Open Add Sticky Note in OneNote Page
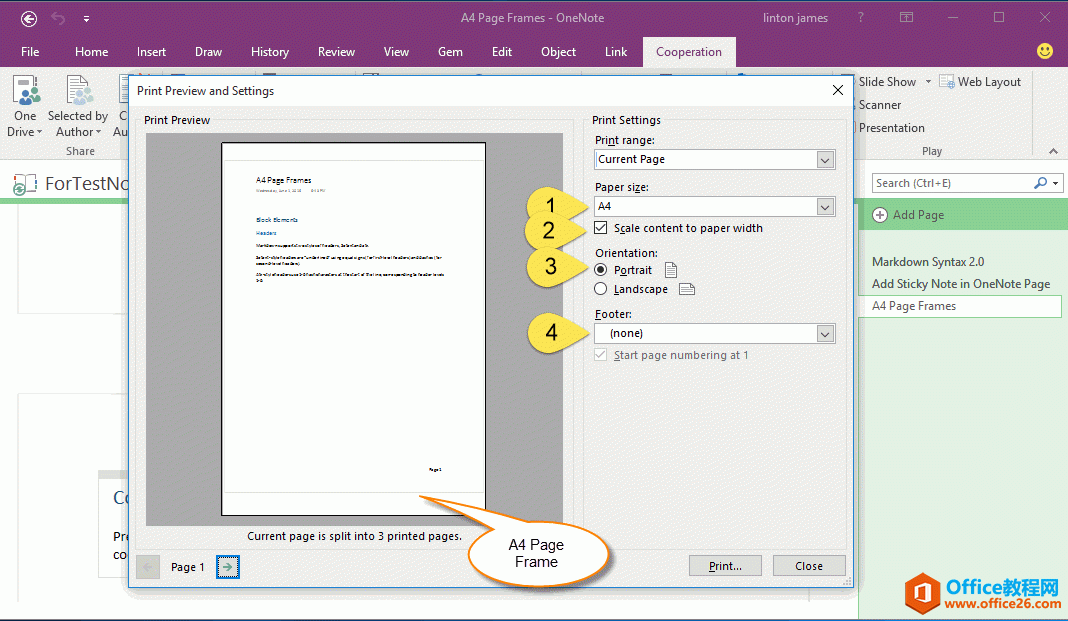 961,284
